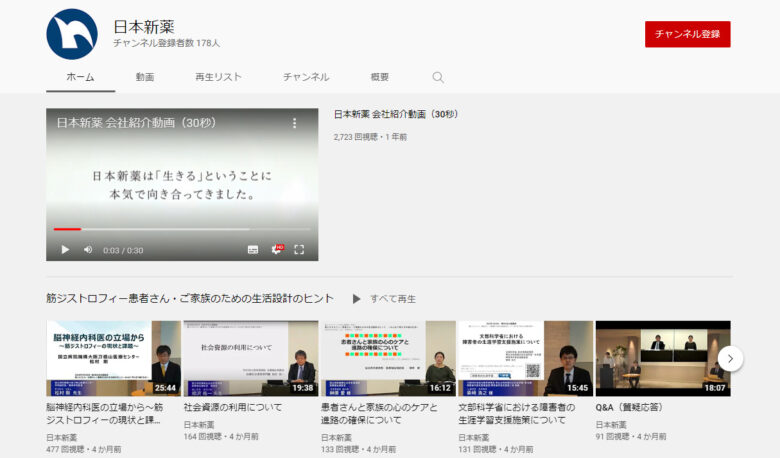780x458 pixels.
Task: Click the title 脳神経内科医の立場から～筋ジストロフィーの現状
Action: (104, 414)
